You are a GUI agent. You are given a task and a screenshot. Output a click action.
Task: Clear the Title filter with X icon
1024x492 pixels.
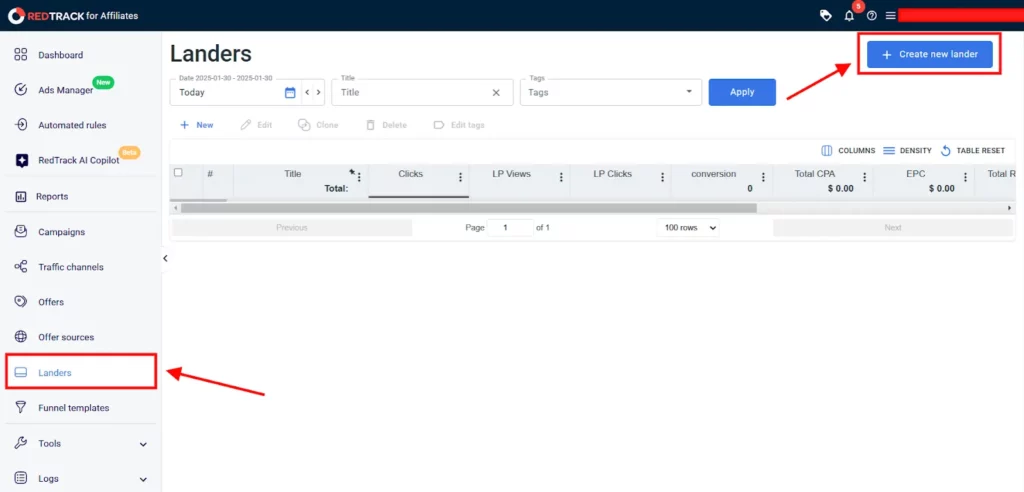(x=496, y=92)
